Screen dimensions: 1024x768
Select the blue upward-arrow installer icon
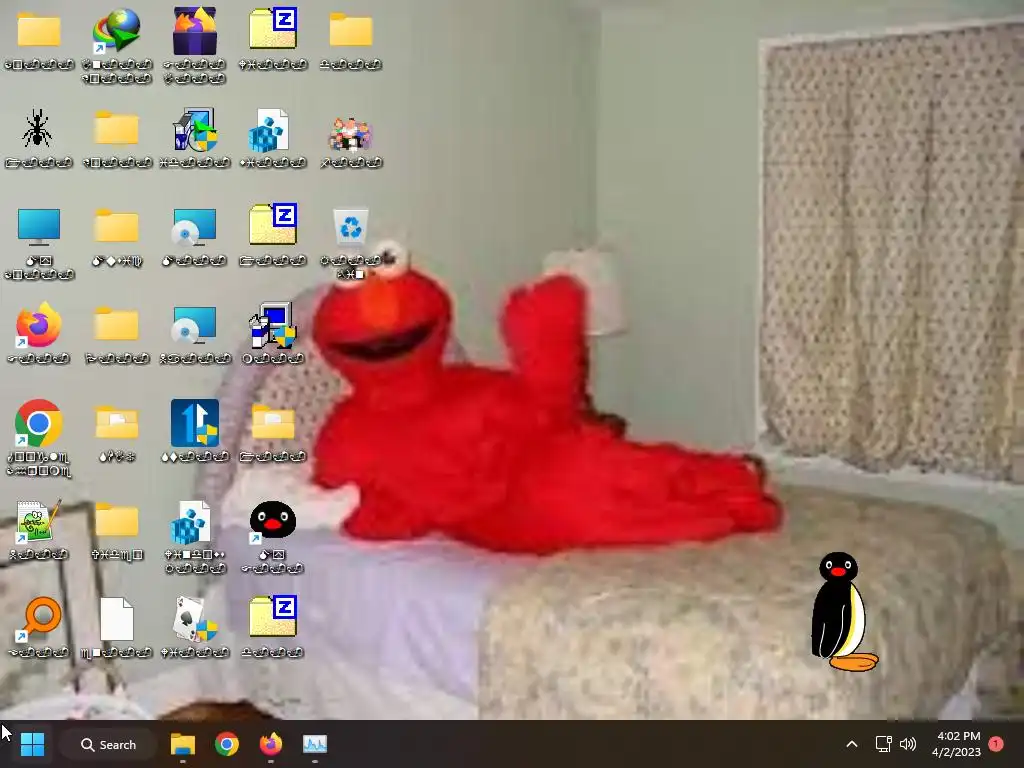[x=195, y=423]
